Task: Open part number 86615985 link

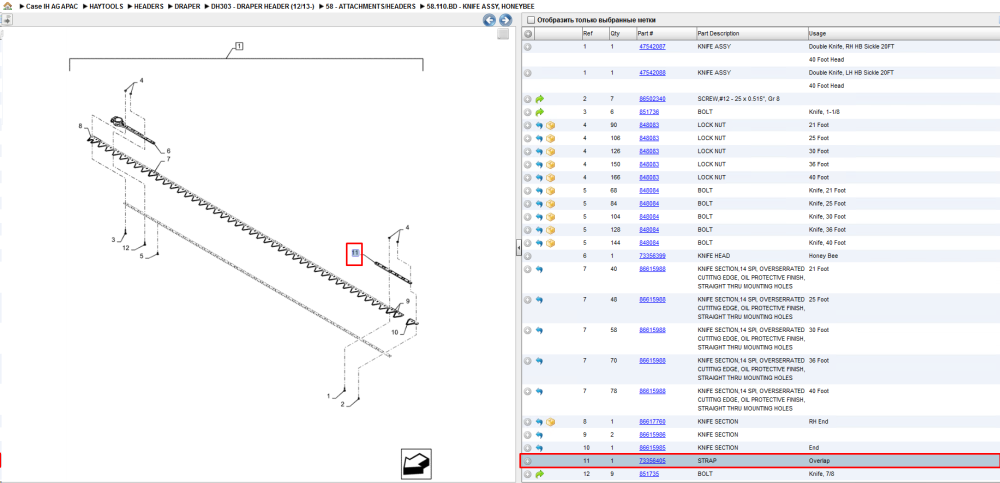Action: (x=652, y=448)
